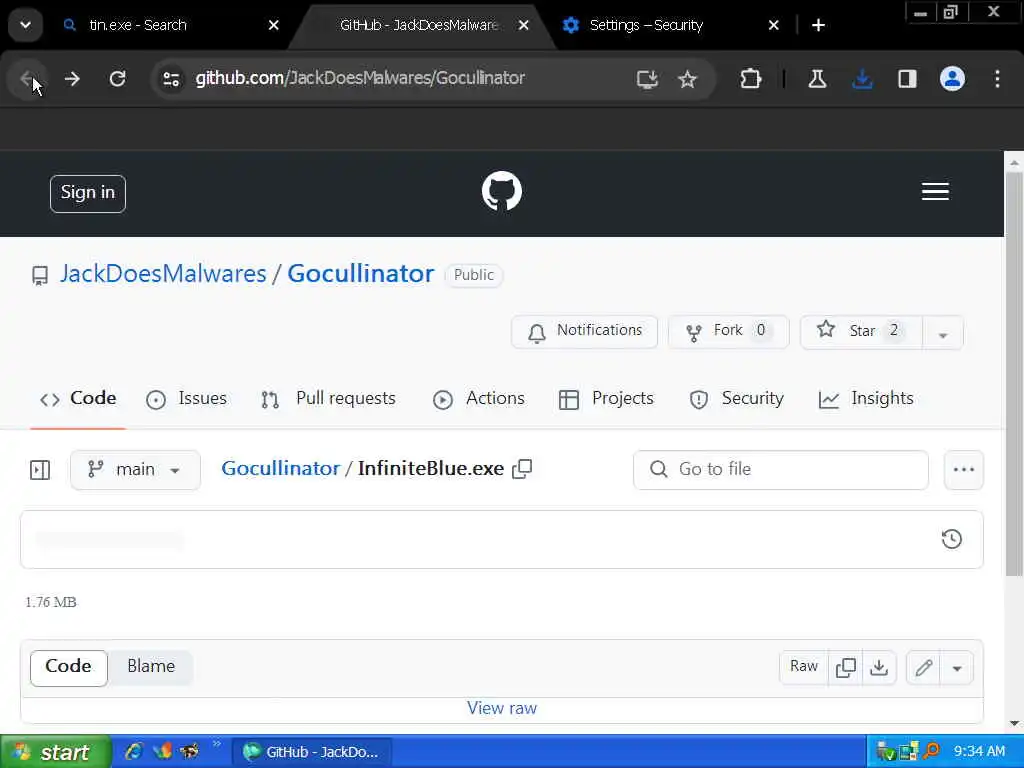Toggle the browser side panel icon
The width and height of the screenshot is (1024, 768).
click(x=907, y=79)
